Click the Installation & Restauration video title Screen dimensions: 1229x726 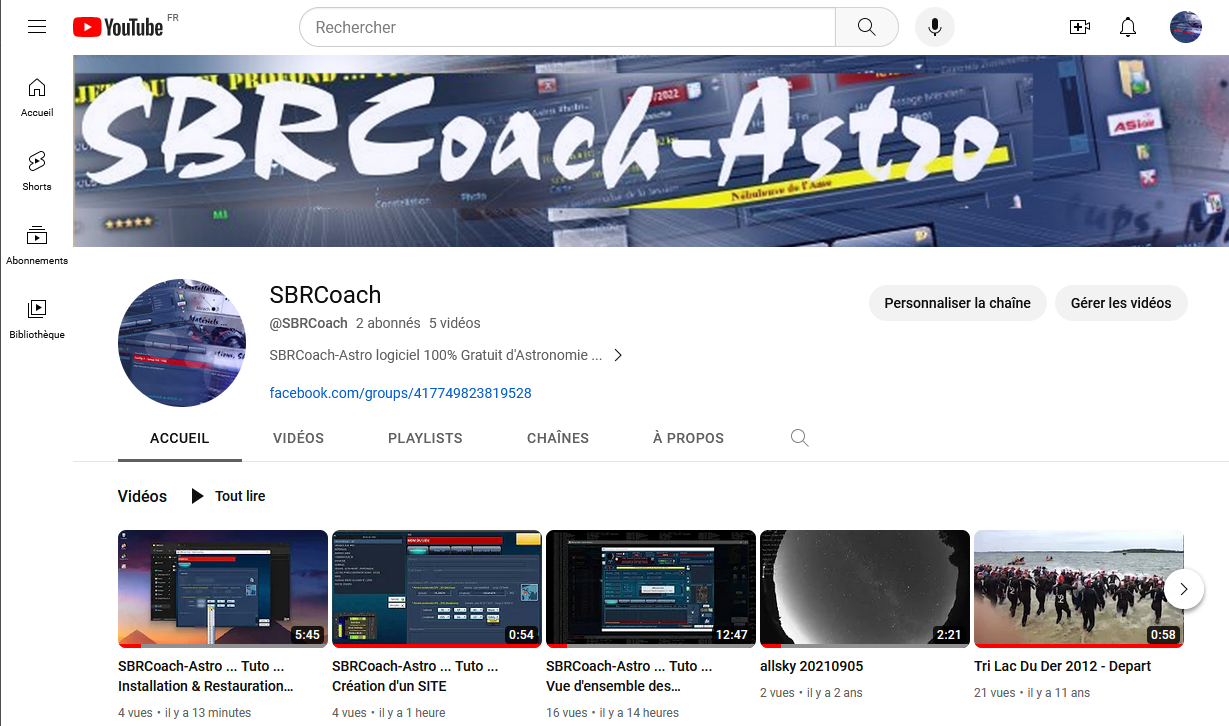pos(206,676)
